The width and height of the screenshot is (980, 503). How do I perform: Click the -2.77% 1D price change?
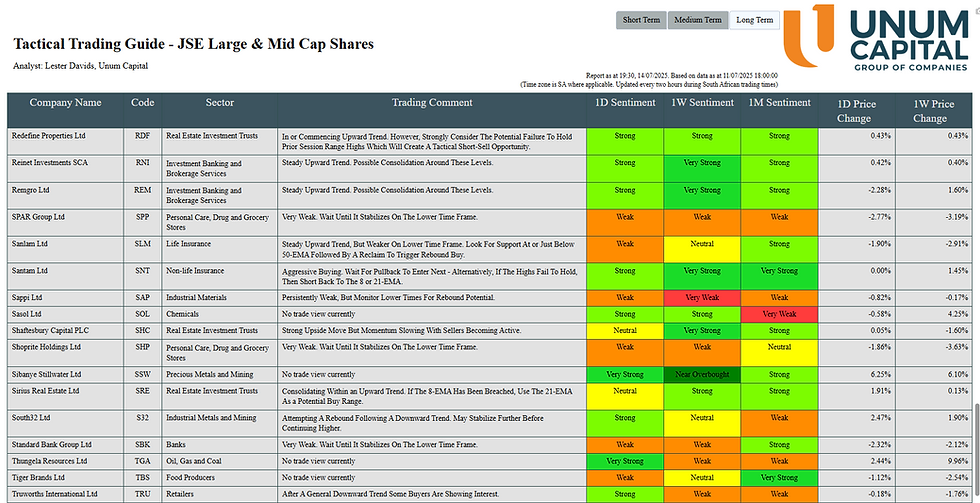pos(879,217)
